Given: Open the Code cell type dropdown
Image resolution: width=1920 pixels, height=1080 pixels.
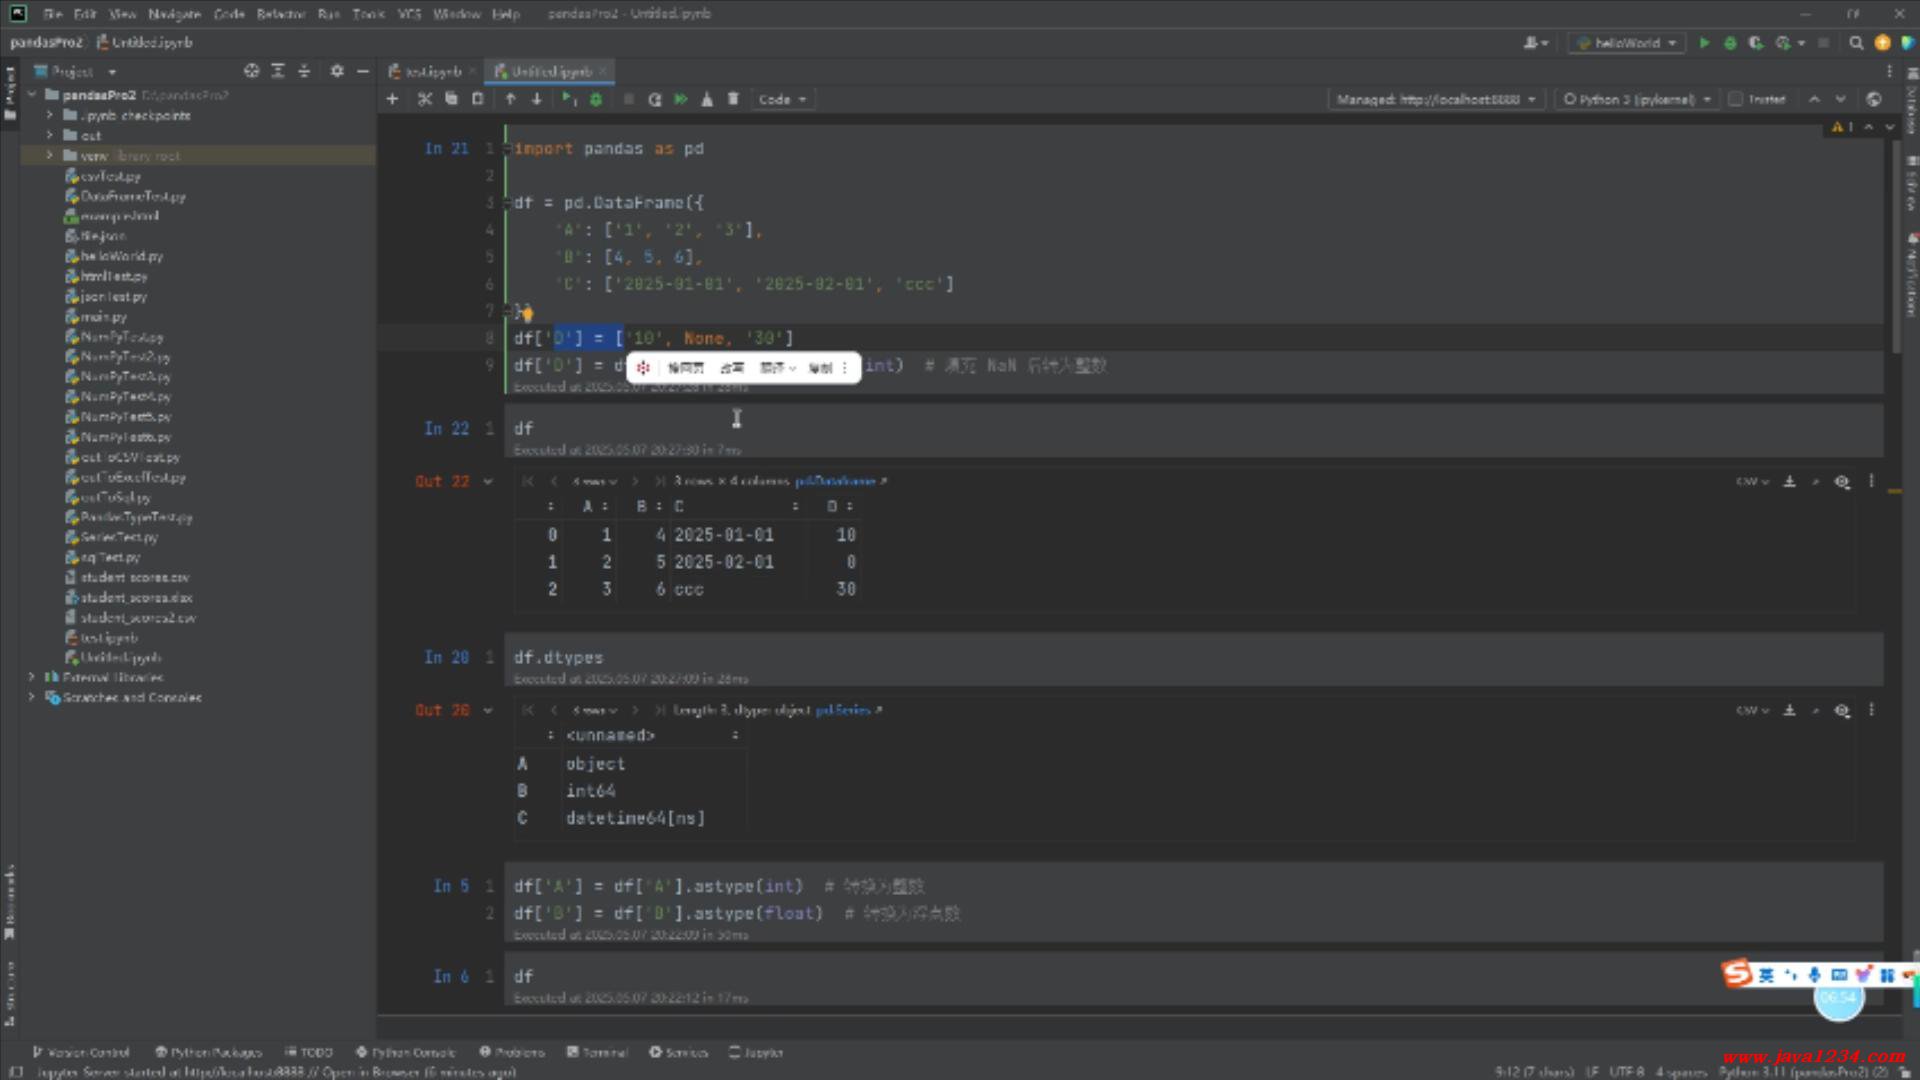Looking at the screenshot, I should [782, 99].
